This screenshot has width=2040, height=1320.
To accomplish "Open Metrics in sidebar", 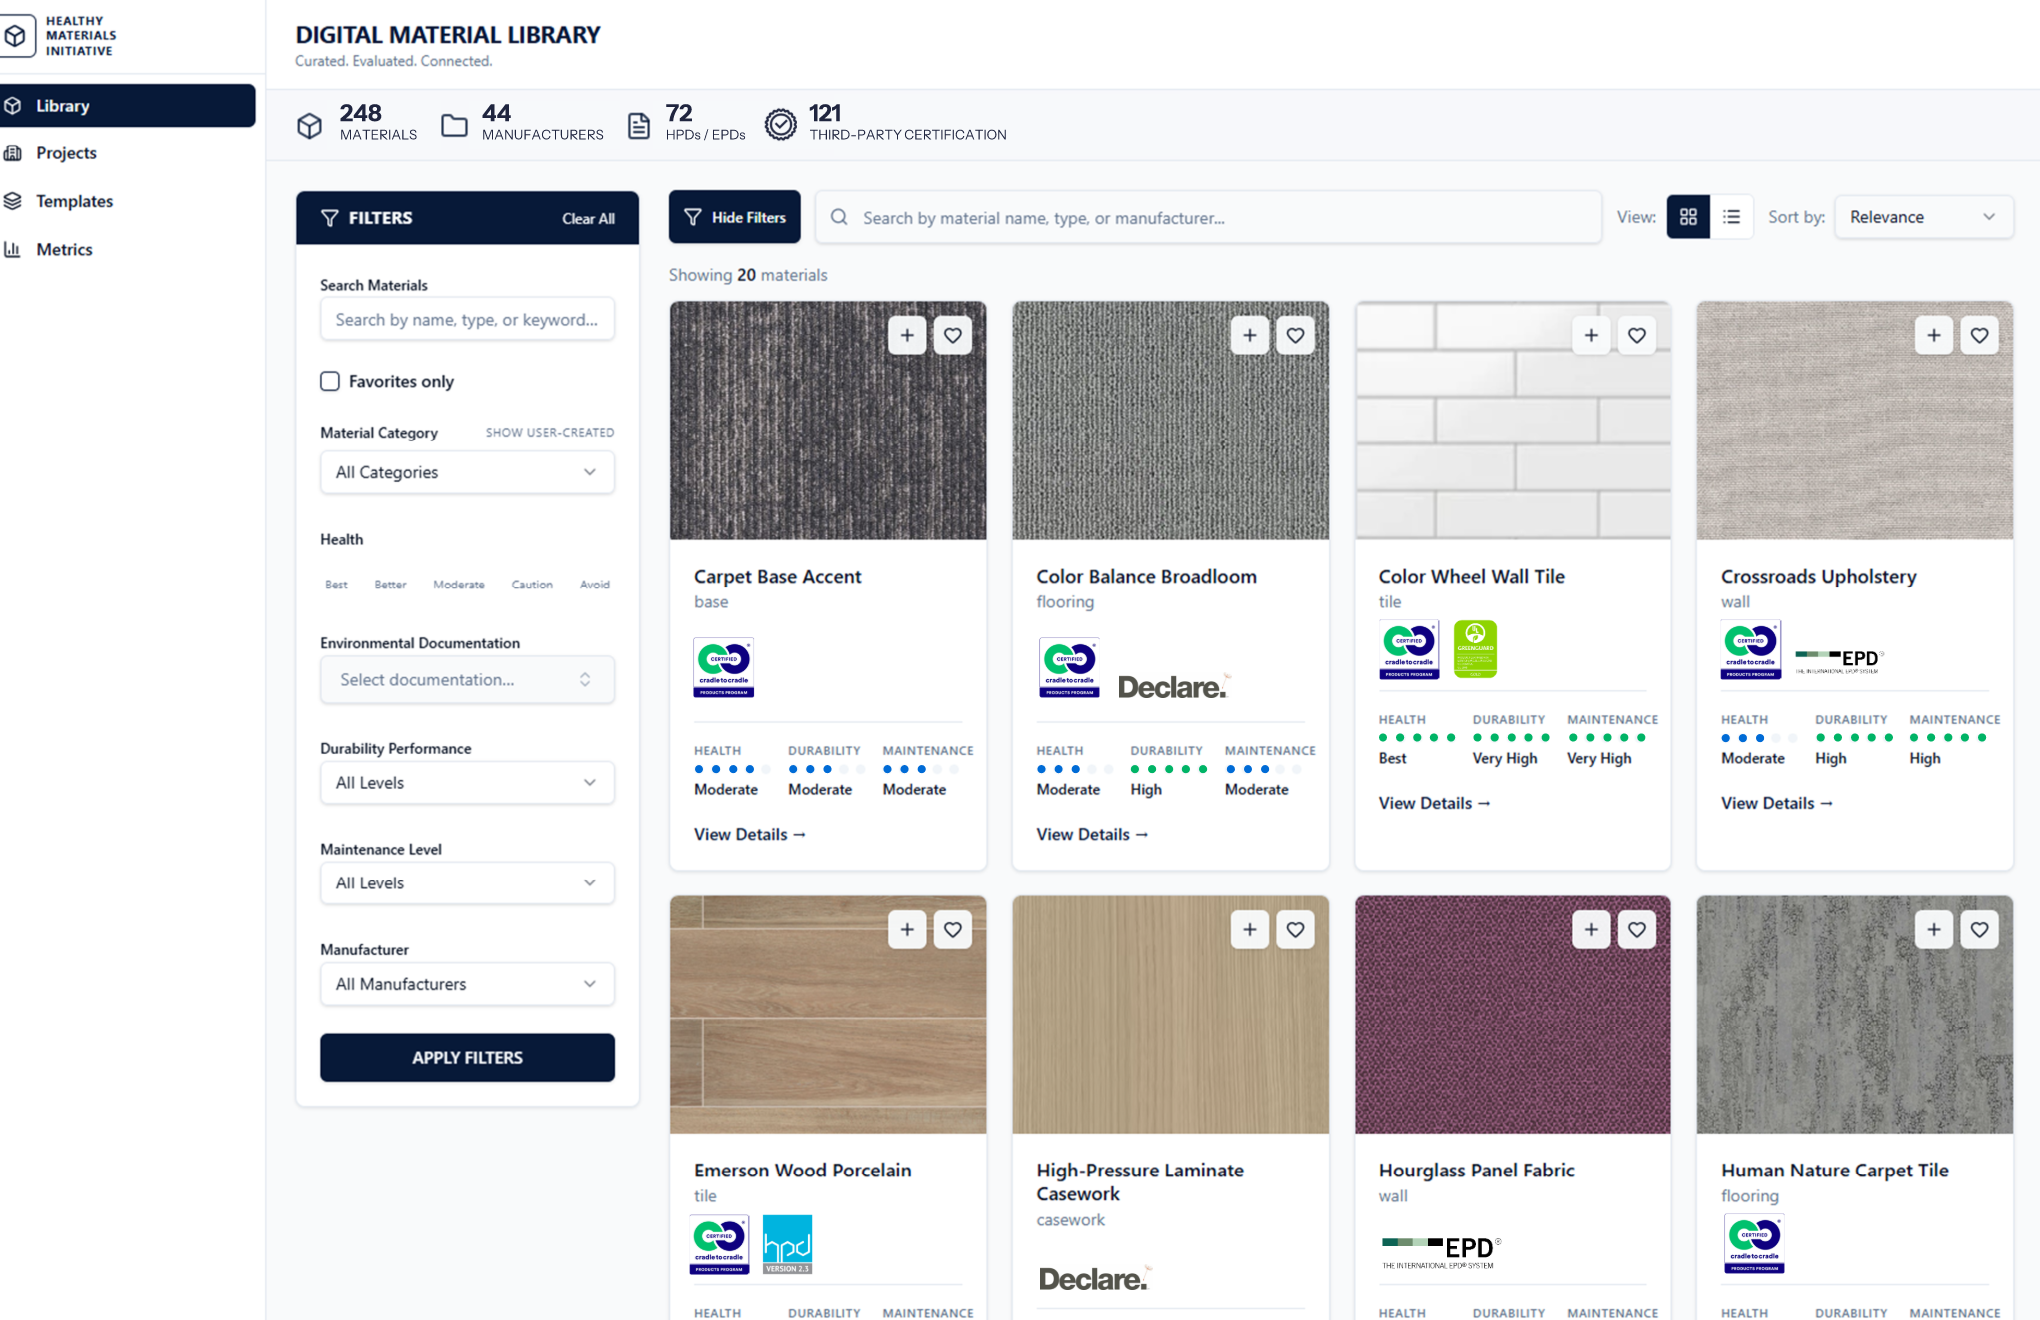I will pyautogui.click(x=64, y=249).
